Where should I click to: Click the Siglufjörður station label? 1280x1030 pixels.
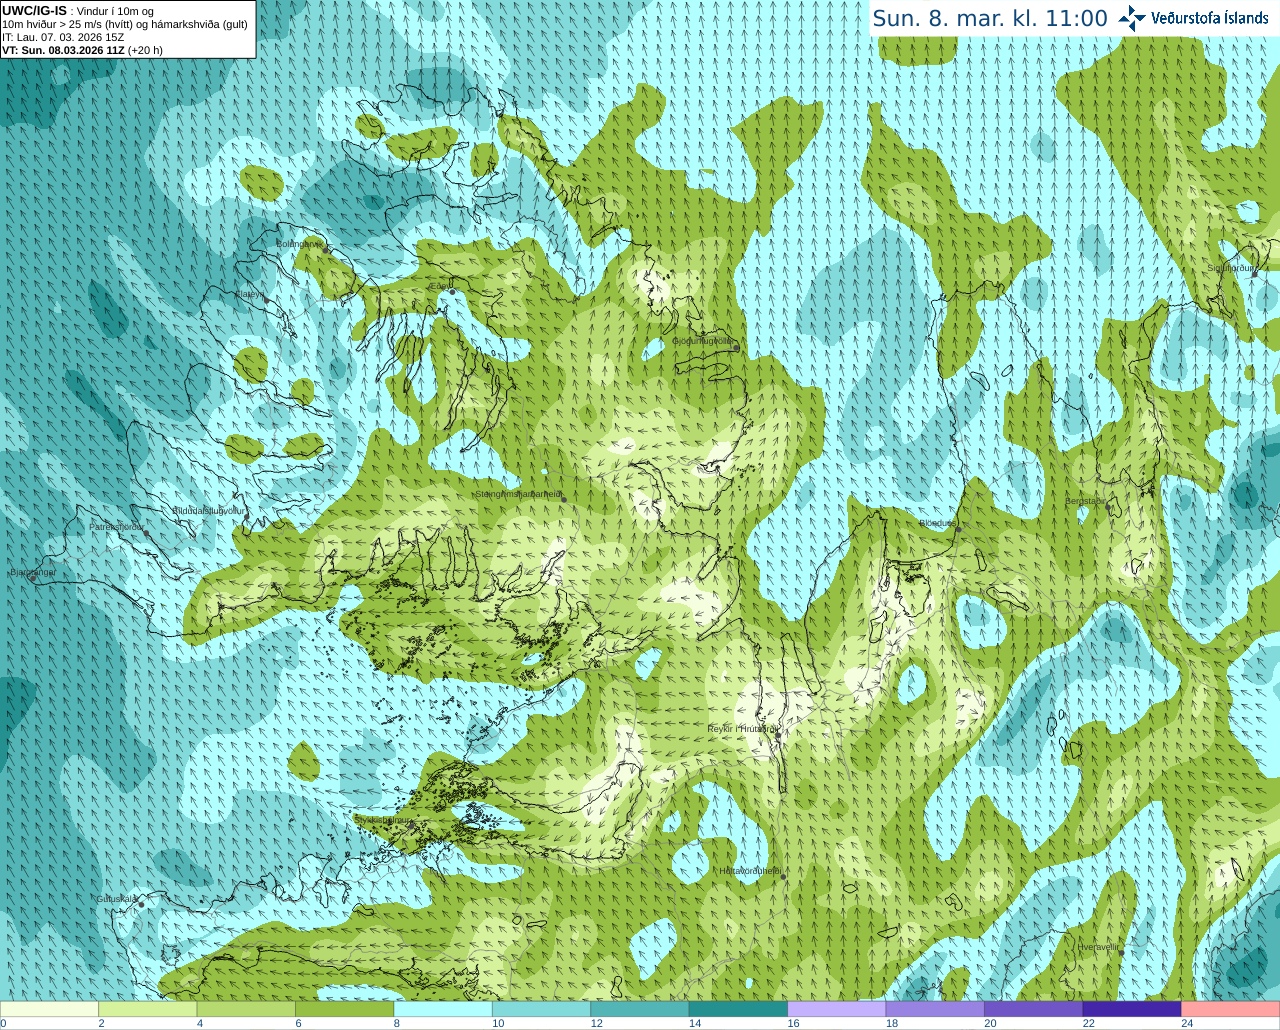pos(1230,268)
